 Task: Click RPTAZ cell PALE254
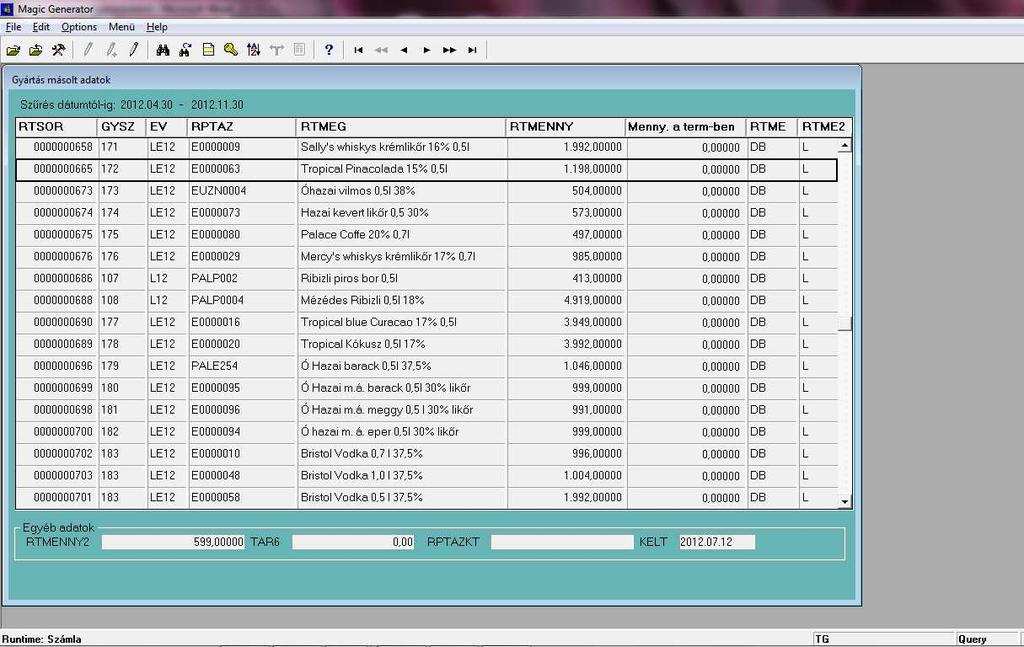(242, 366)
